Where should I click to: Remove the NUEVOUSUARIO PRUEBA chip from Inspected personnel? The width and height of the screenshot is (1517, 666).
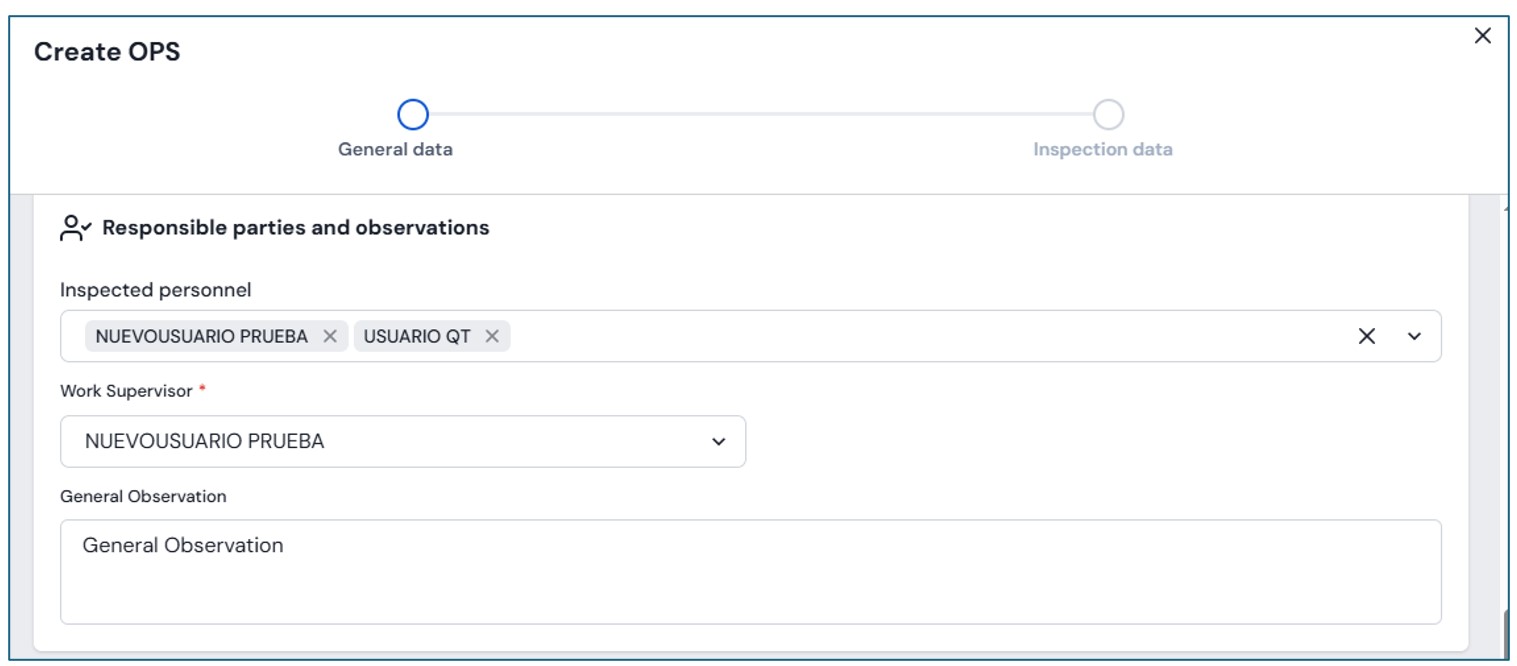click(x=330, y=337)
